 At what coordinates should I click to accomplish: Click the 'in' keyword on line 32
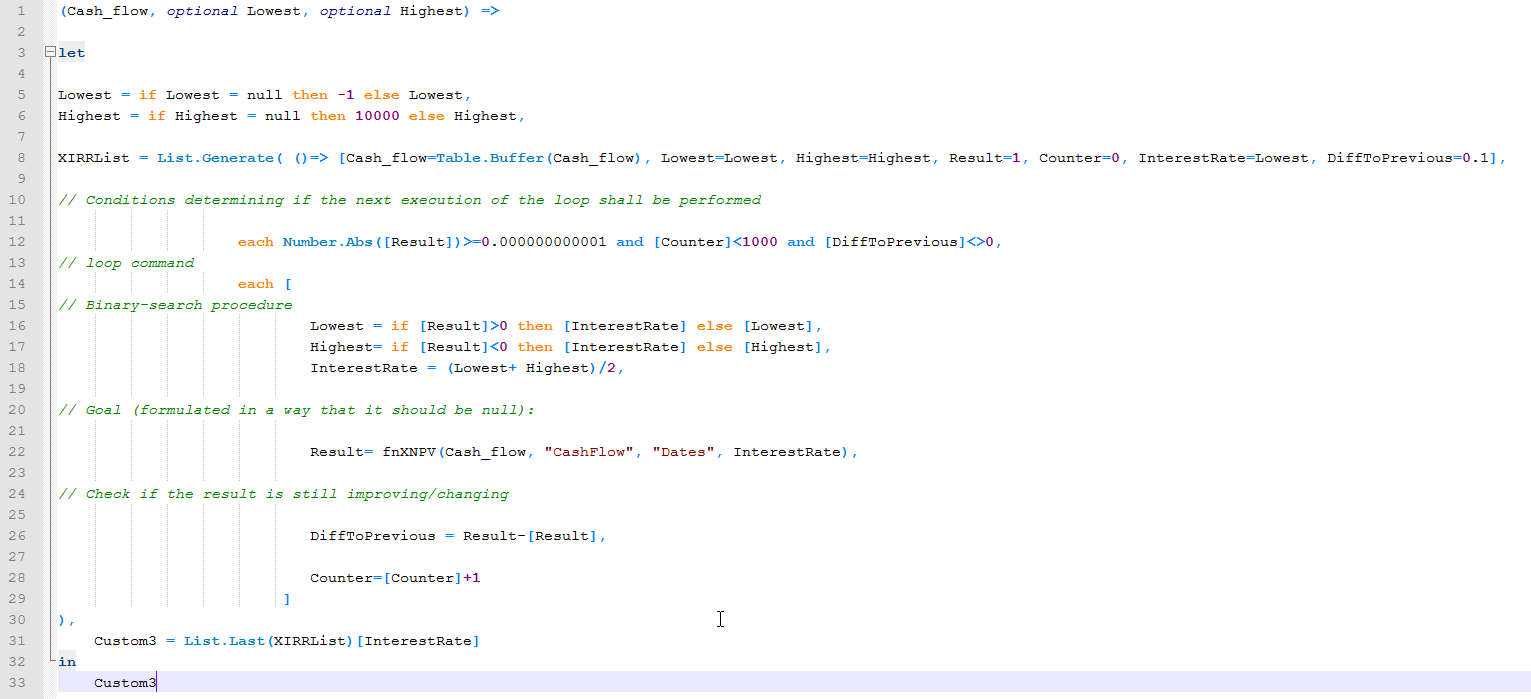67,661
